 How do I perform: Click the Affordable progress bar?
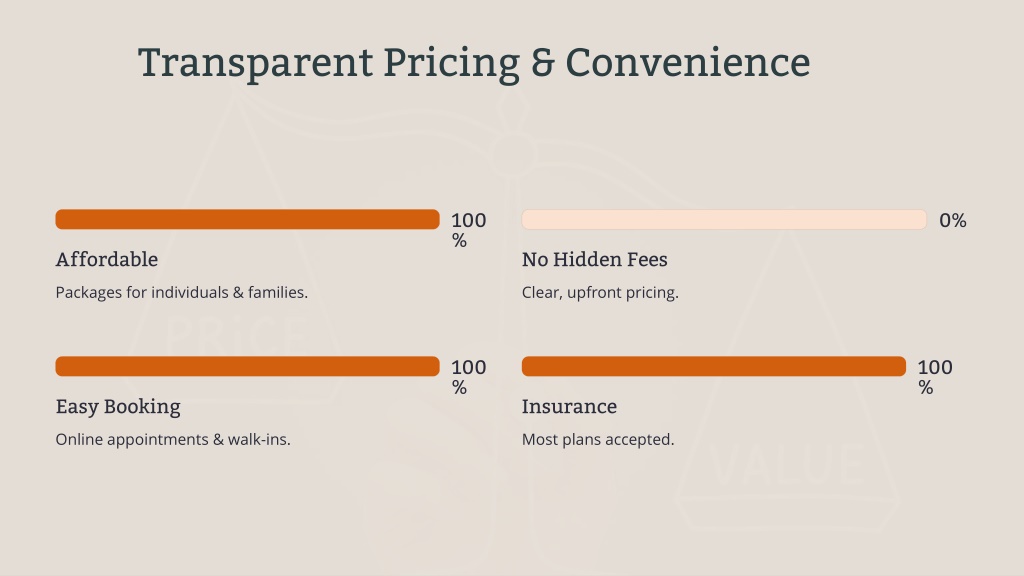(248, 219)
